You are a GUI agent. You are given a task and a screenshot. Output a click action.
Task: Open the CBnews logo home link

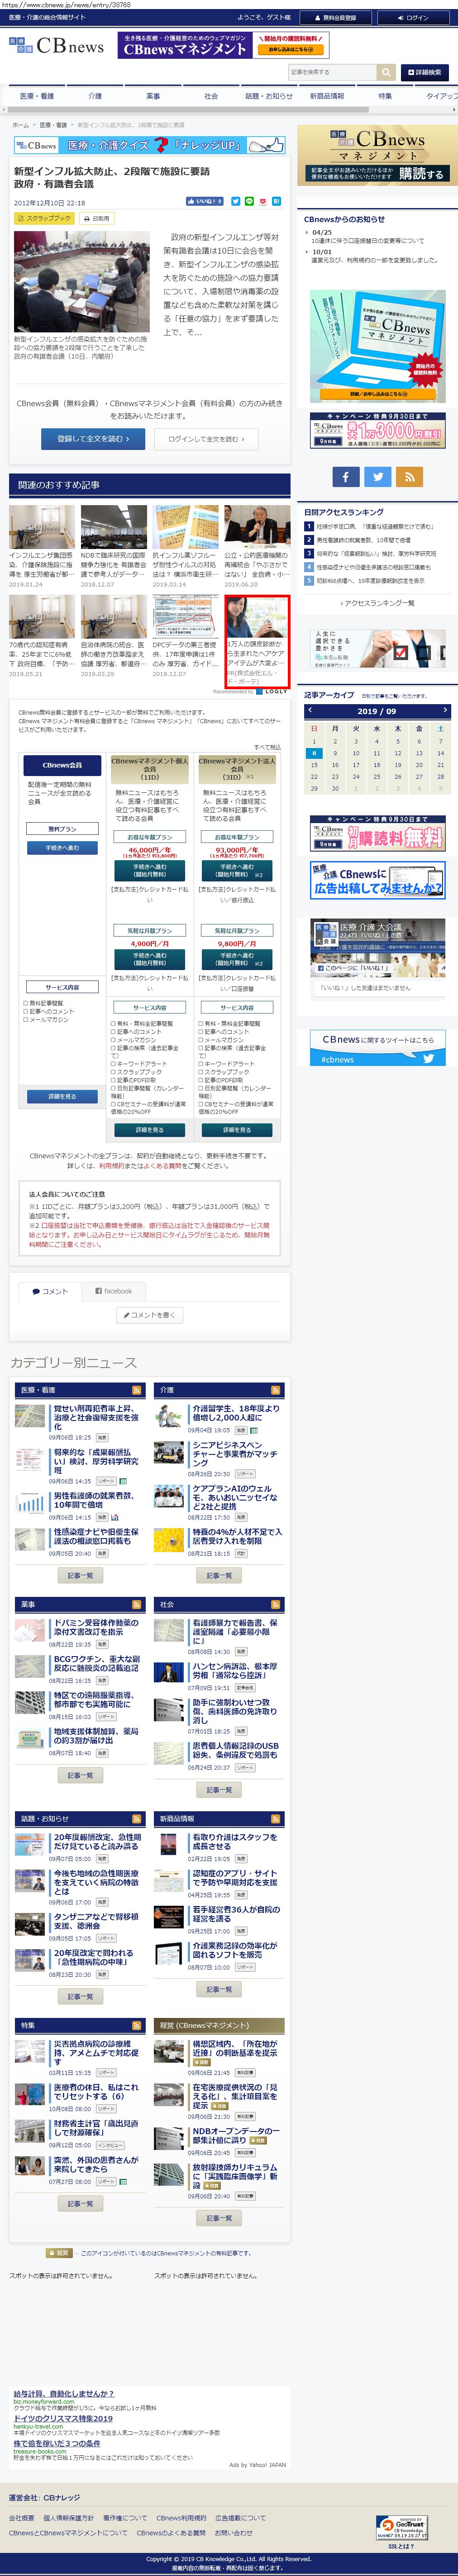tap(56, 46)
